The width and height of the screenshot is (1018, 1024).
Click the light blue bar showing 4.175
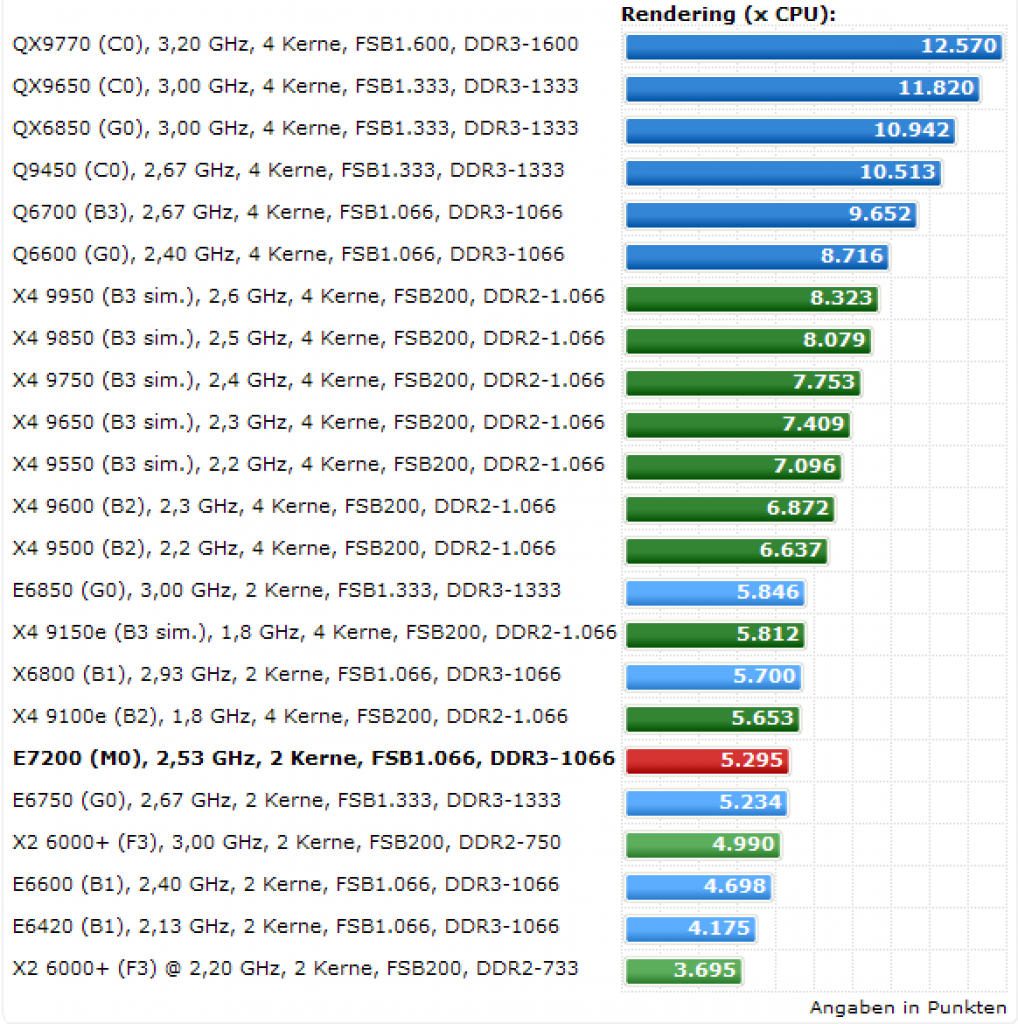click(x=691, y=929)
